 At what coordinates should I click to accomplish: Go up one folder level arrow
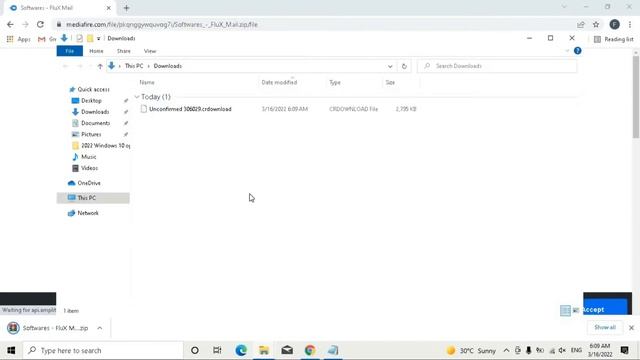coord(100,66)
